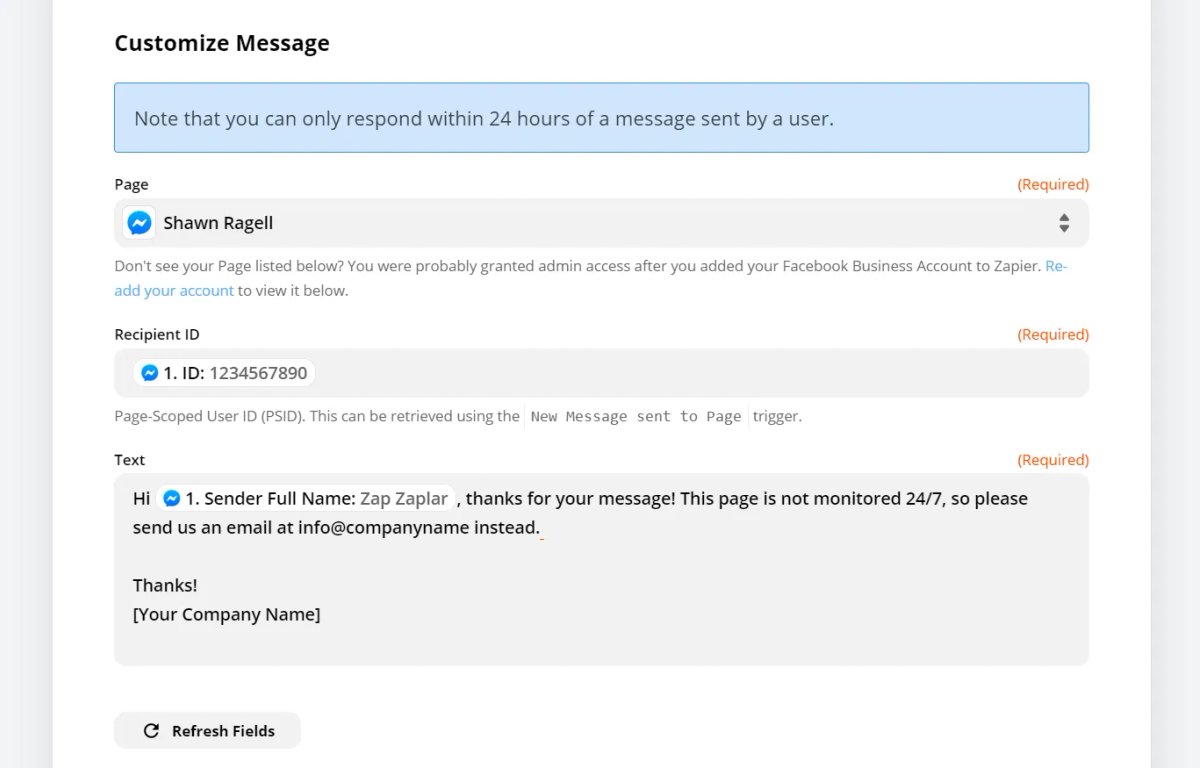Click the Messenger icon in Recipient ID pill
Viewport: 1200px width, 768px height.
(150, 373)
